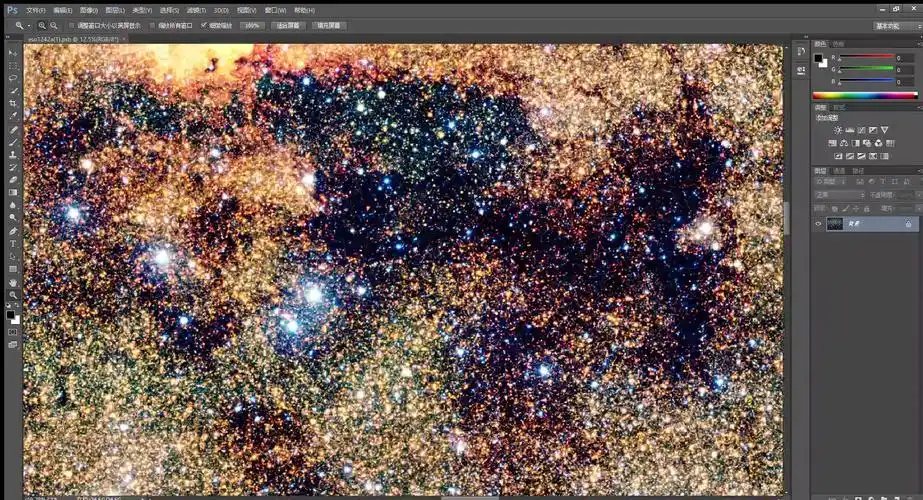This screenshot has width=923, height=500.
Task: Click the red R channel slider
Action: click(866, 57)
